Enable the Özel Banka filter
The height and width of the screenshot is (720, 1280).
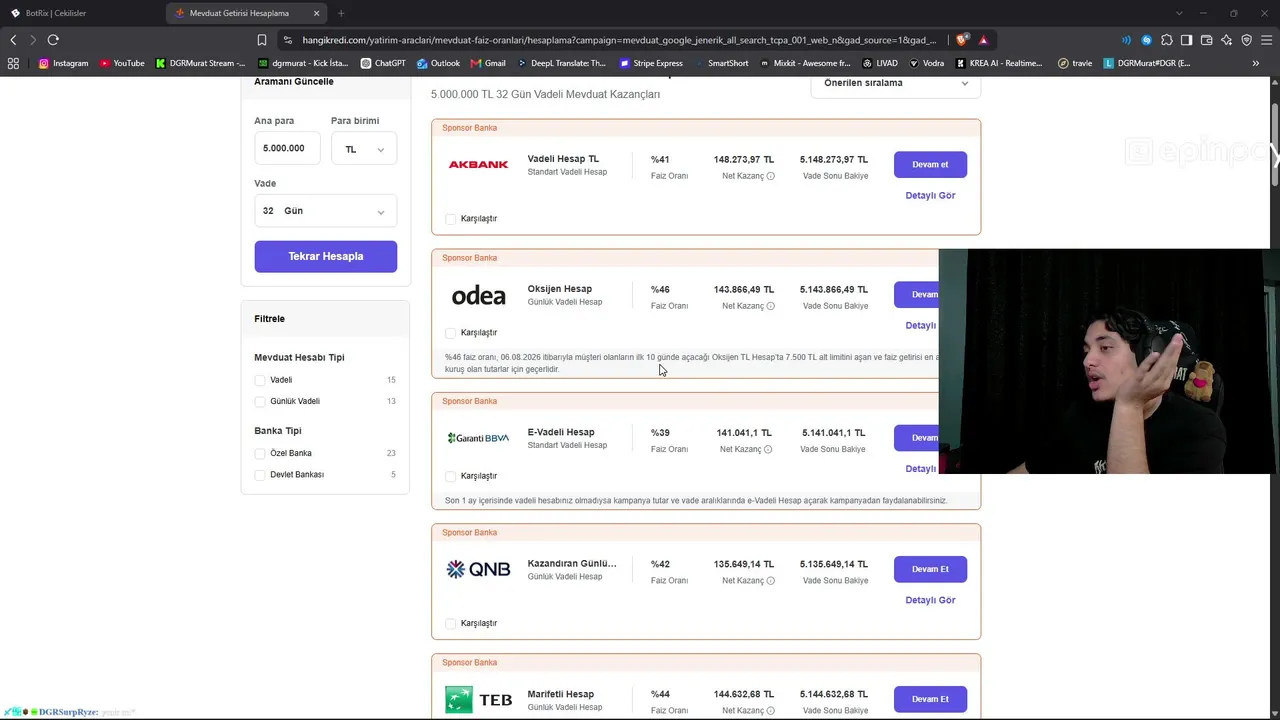260,453
